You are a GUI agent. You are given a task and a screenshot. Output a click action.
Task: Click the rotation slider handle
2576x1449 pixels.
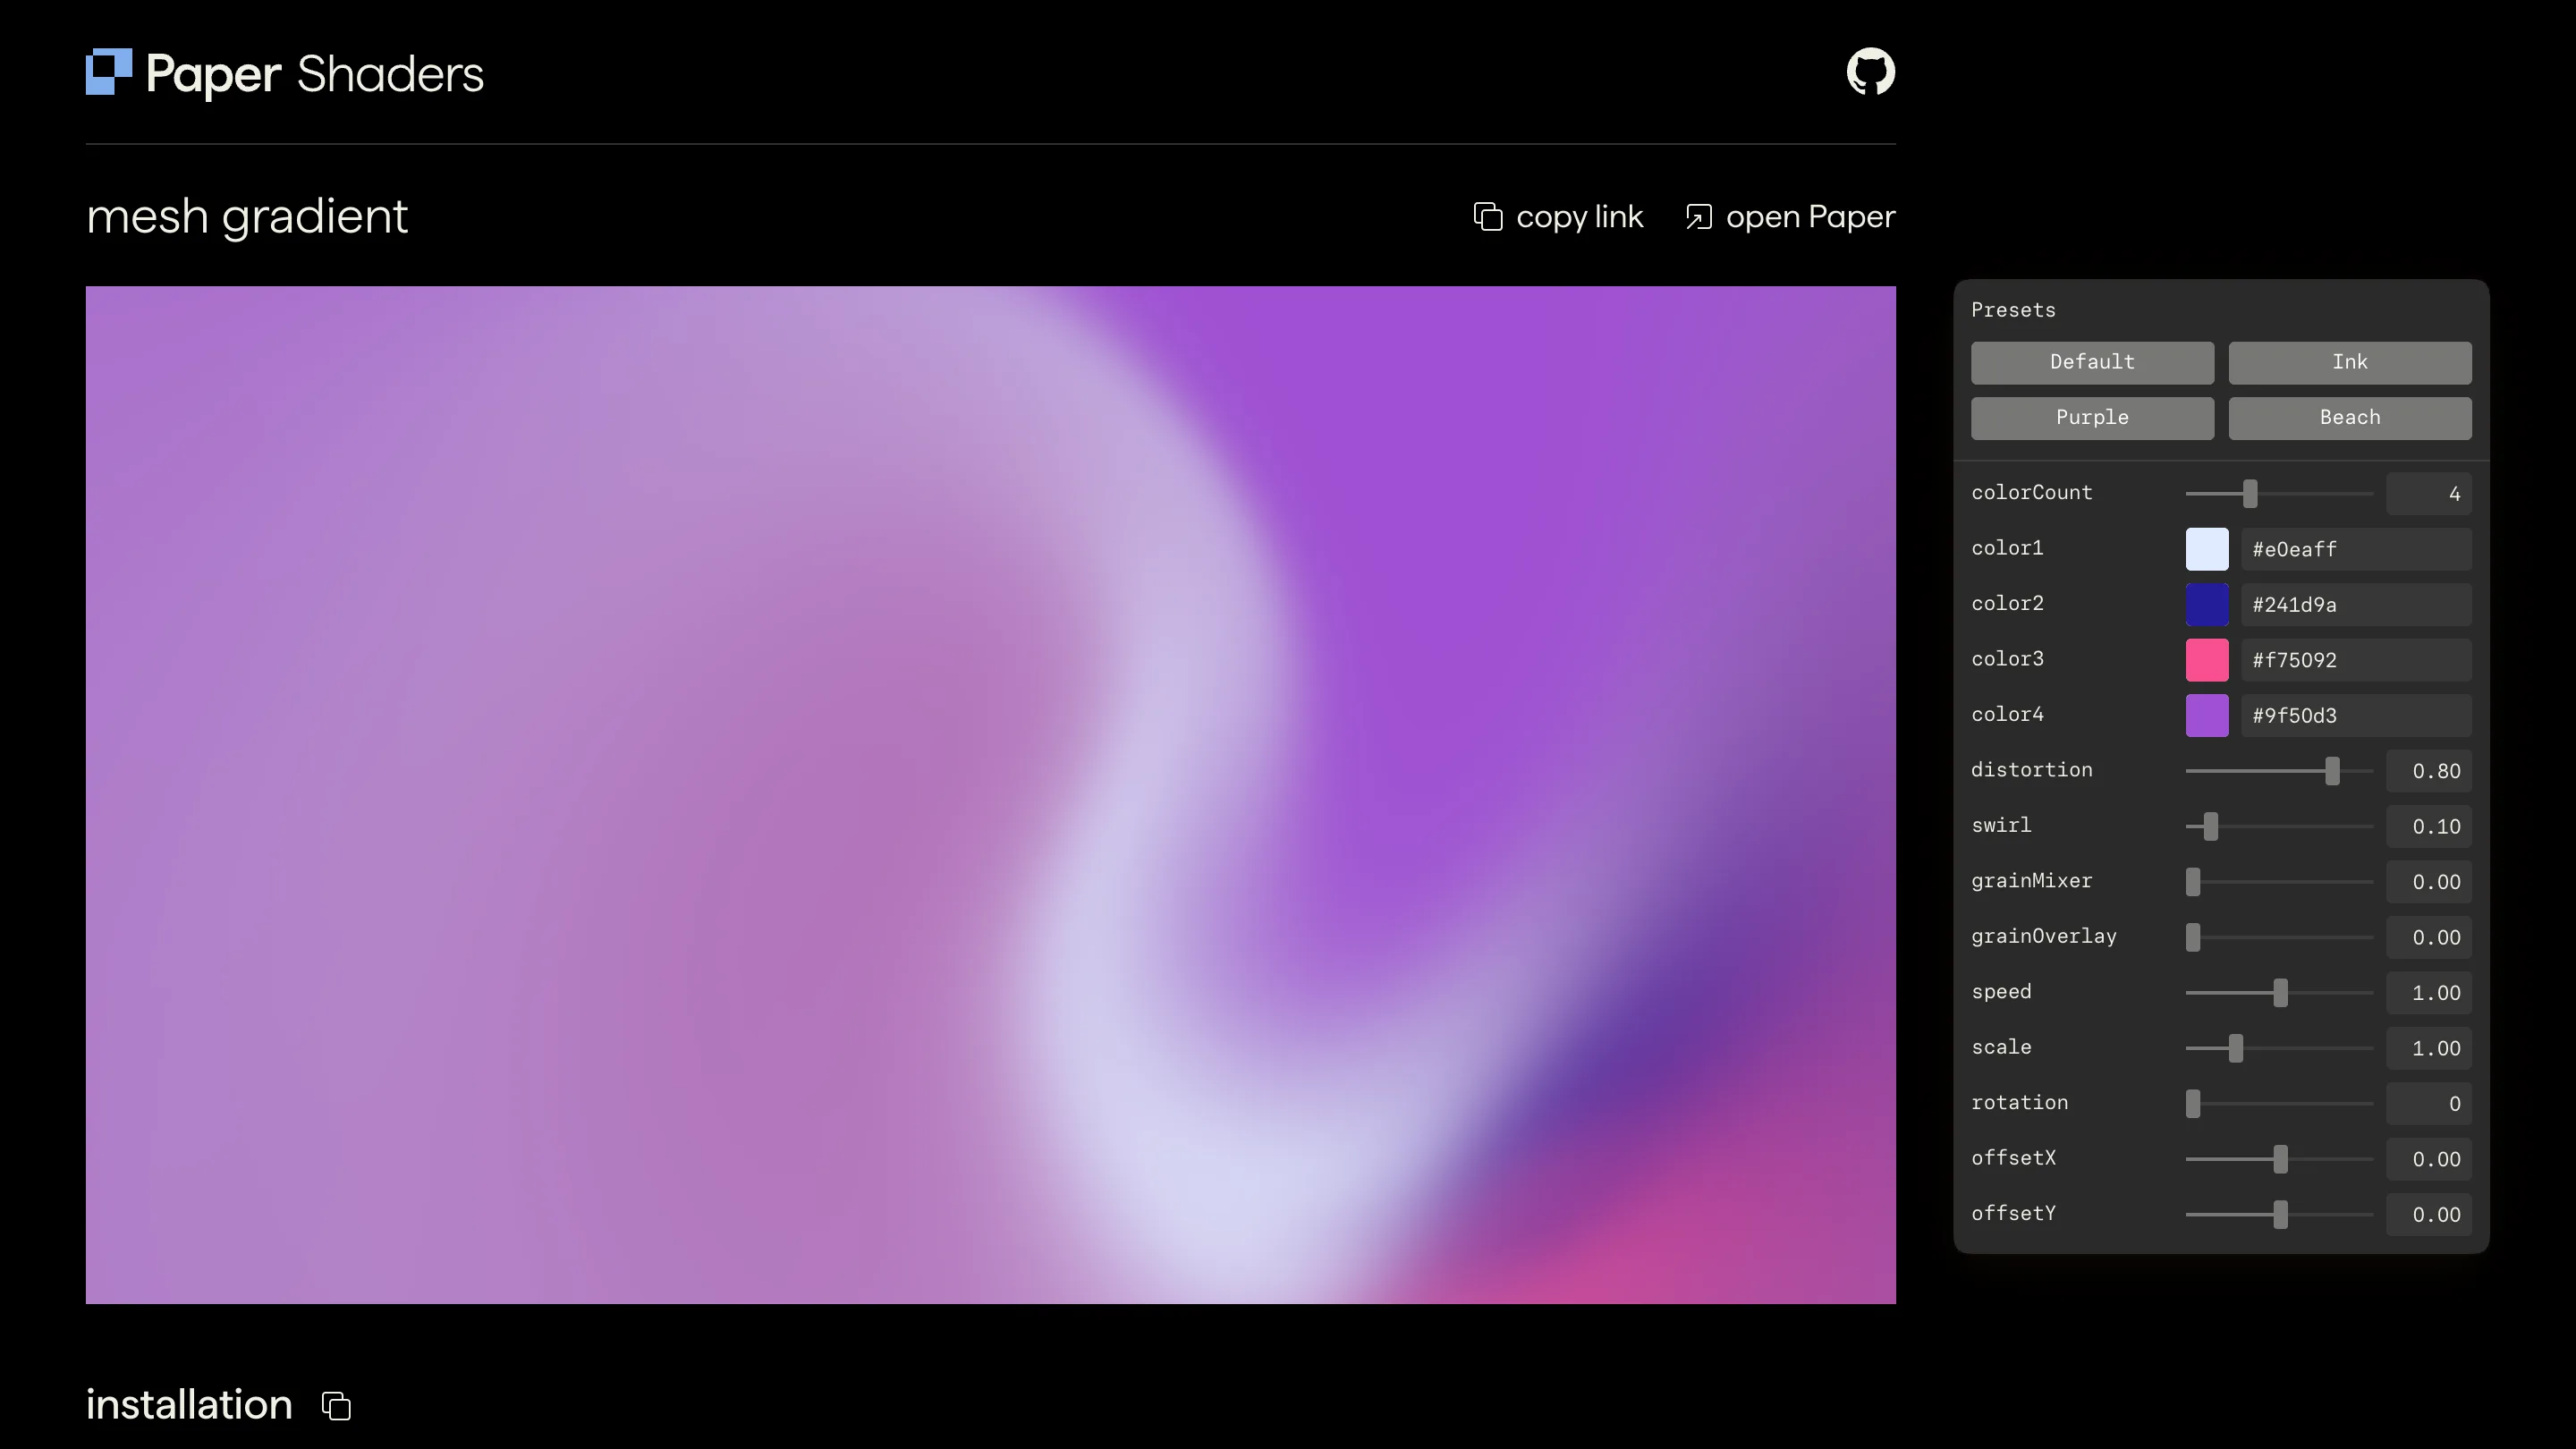tap(2193, 1104)
